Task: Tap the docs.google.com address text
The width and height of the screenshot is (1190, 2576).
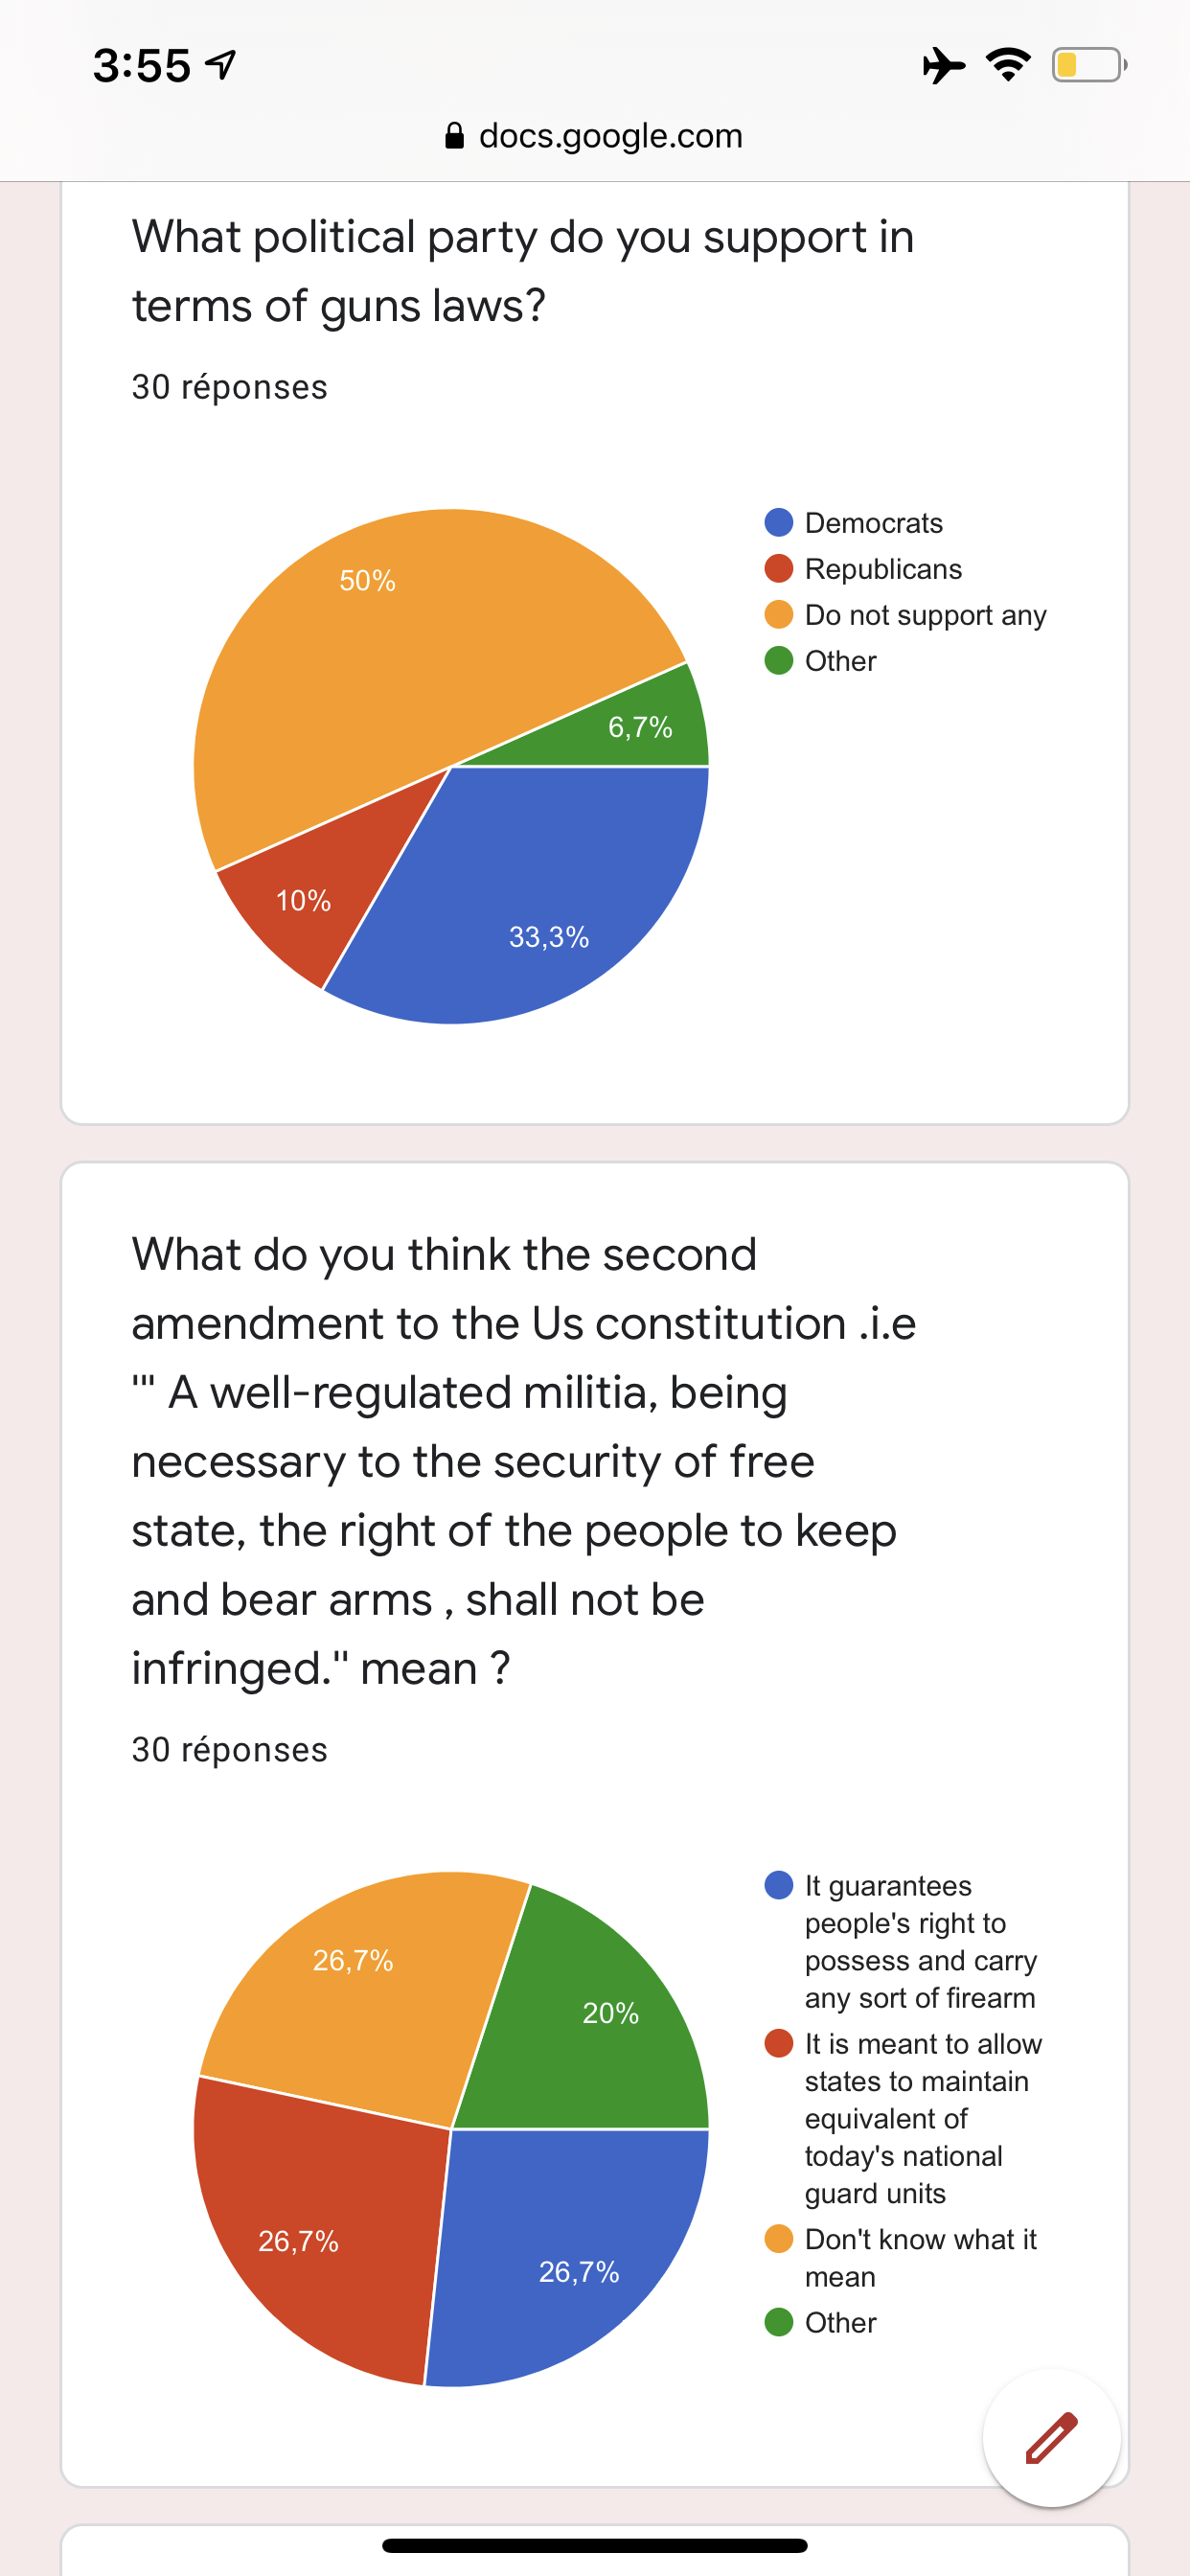Action: point(611,135)
